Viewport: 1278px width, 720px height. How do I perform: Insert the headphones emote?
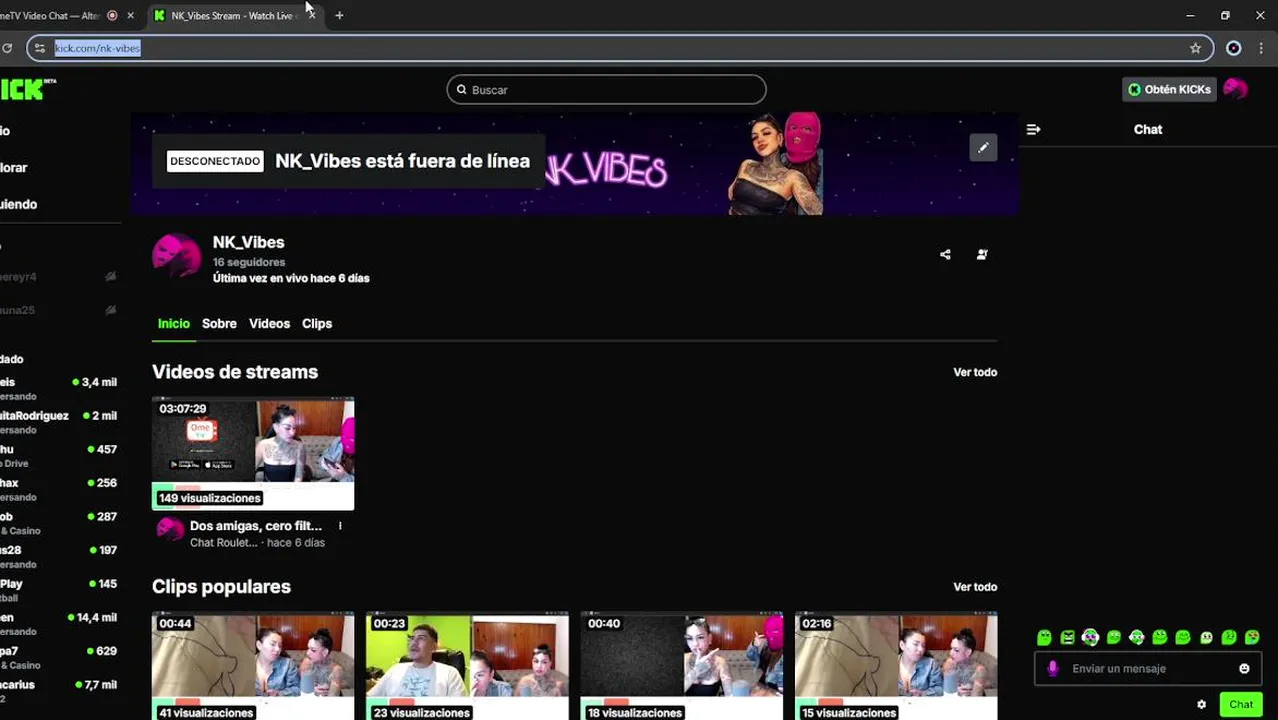1090,637
